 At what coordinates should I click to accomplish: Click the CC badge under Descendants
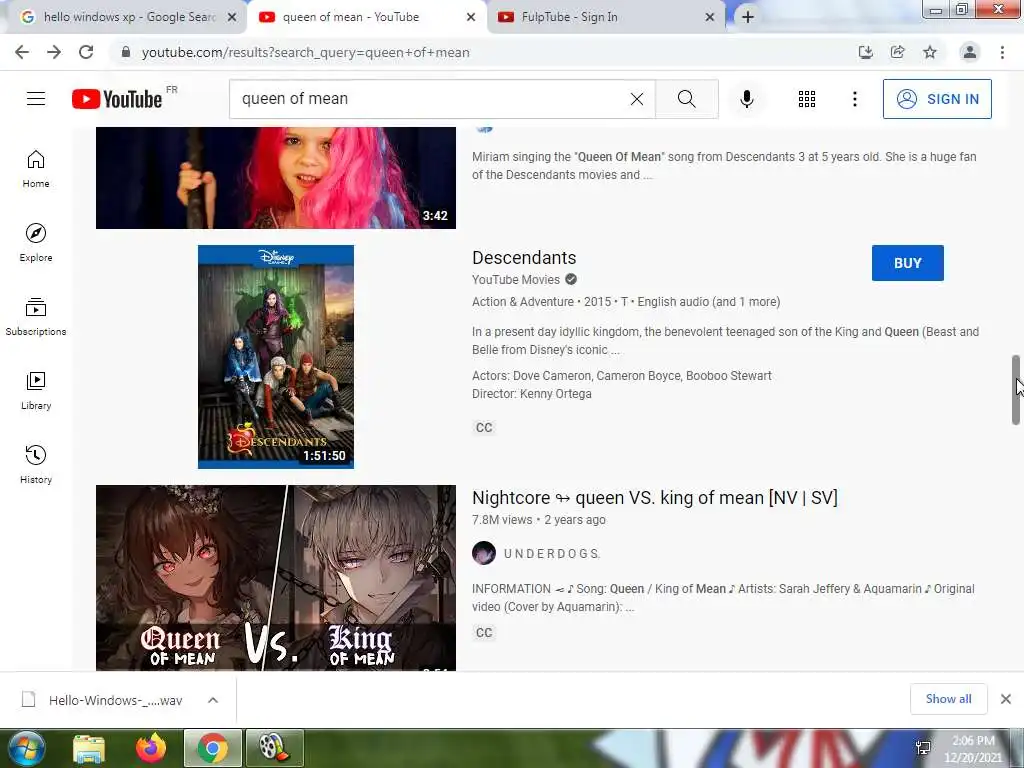tap(484, 428)
